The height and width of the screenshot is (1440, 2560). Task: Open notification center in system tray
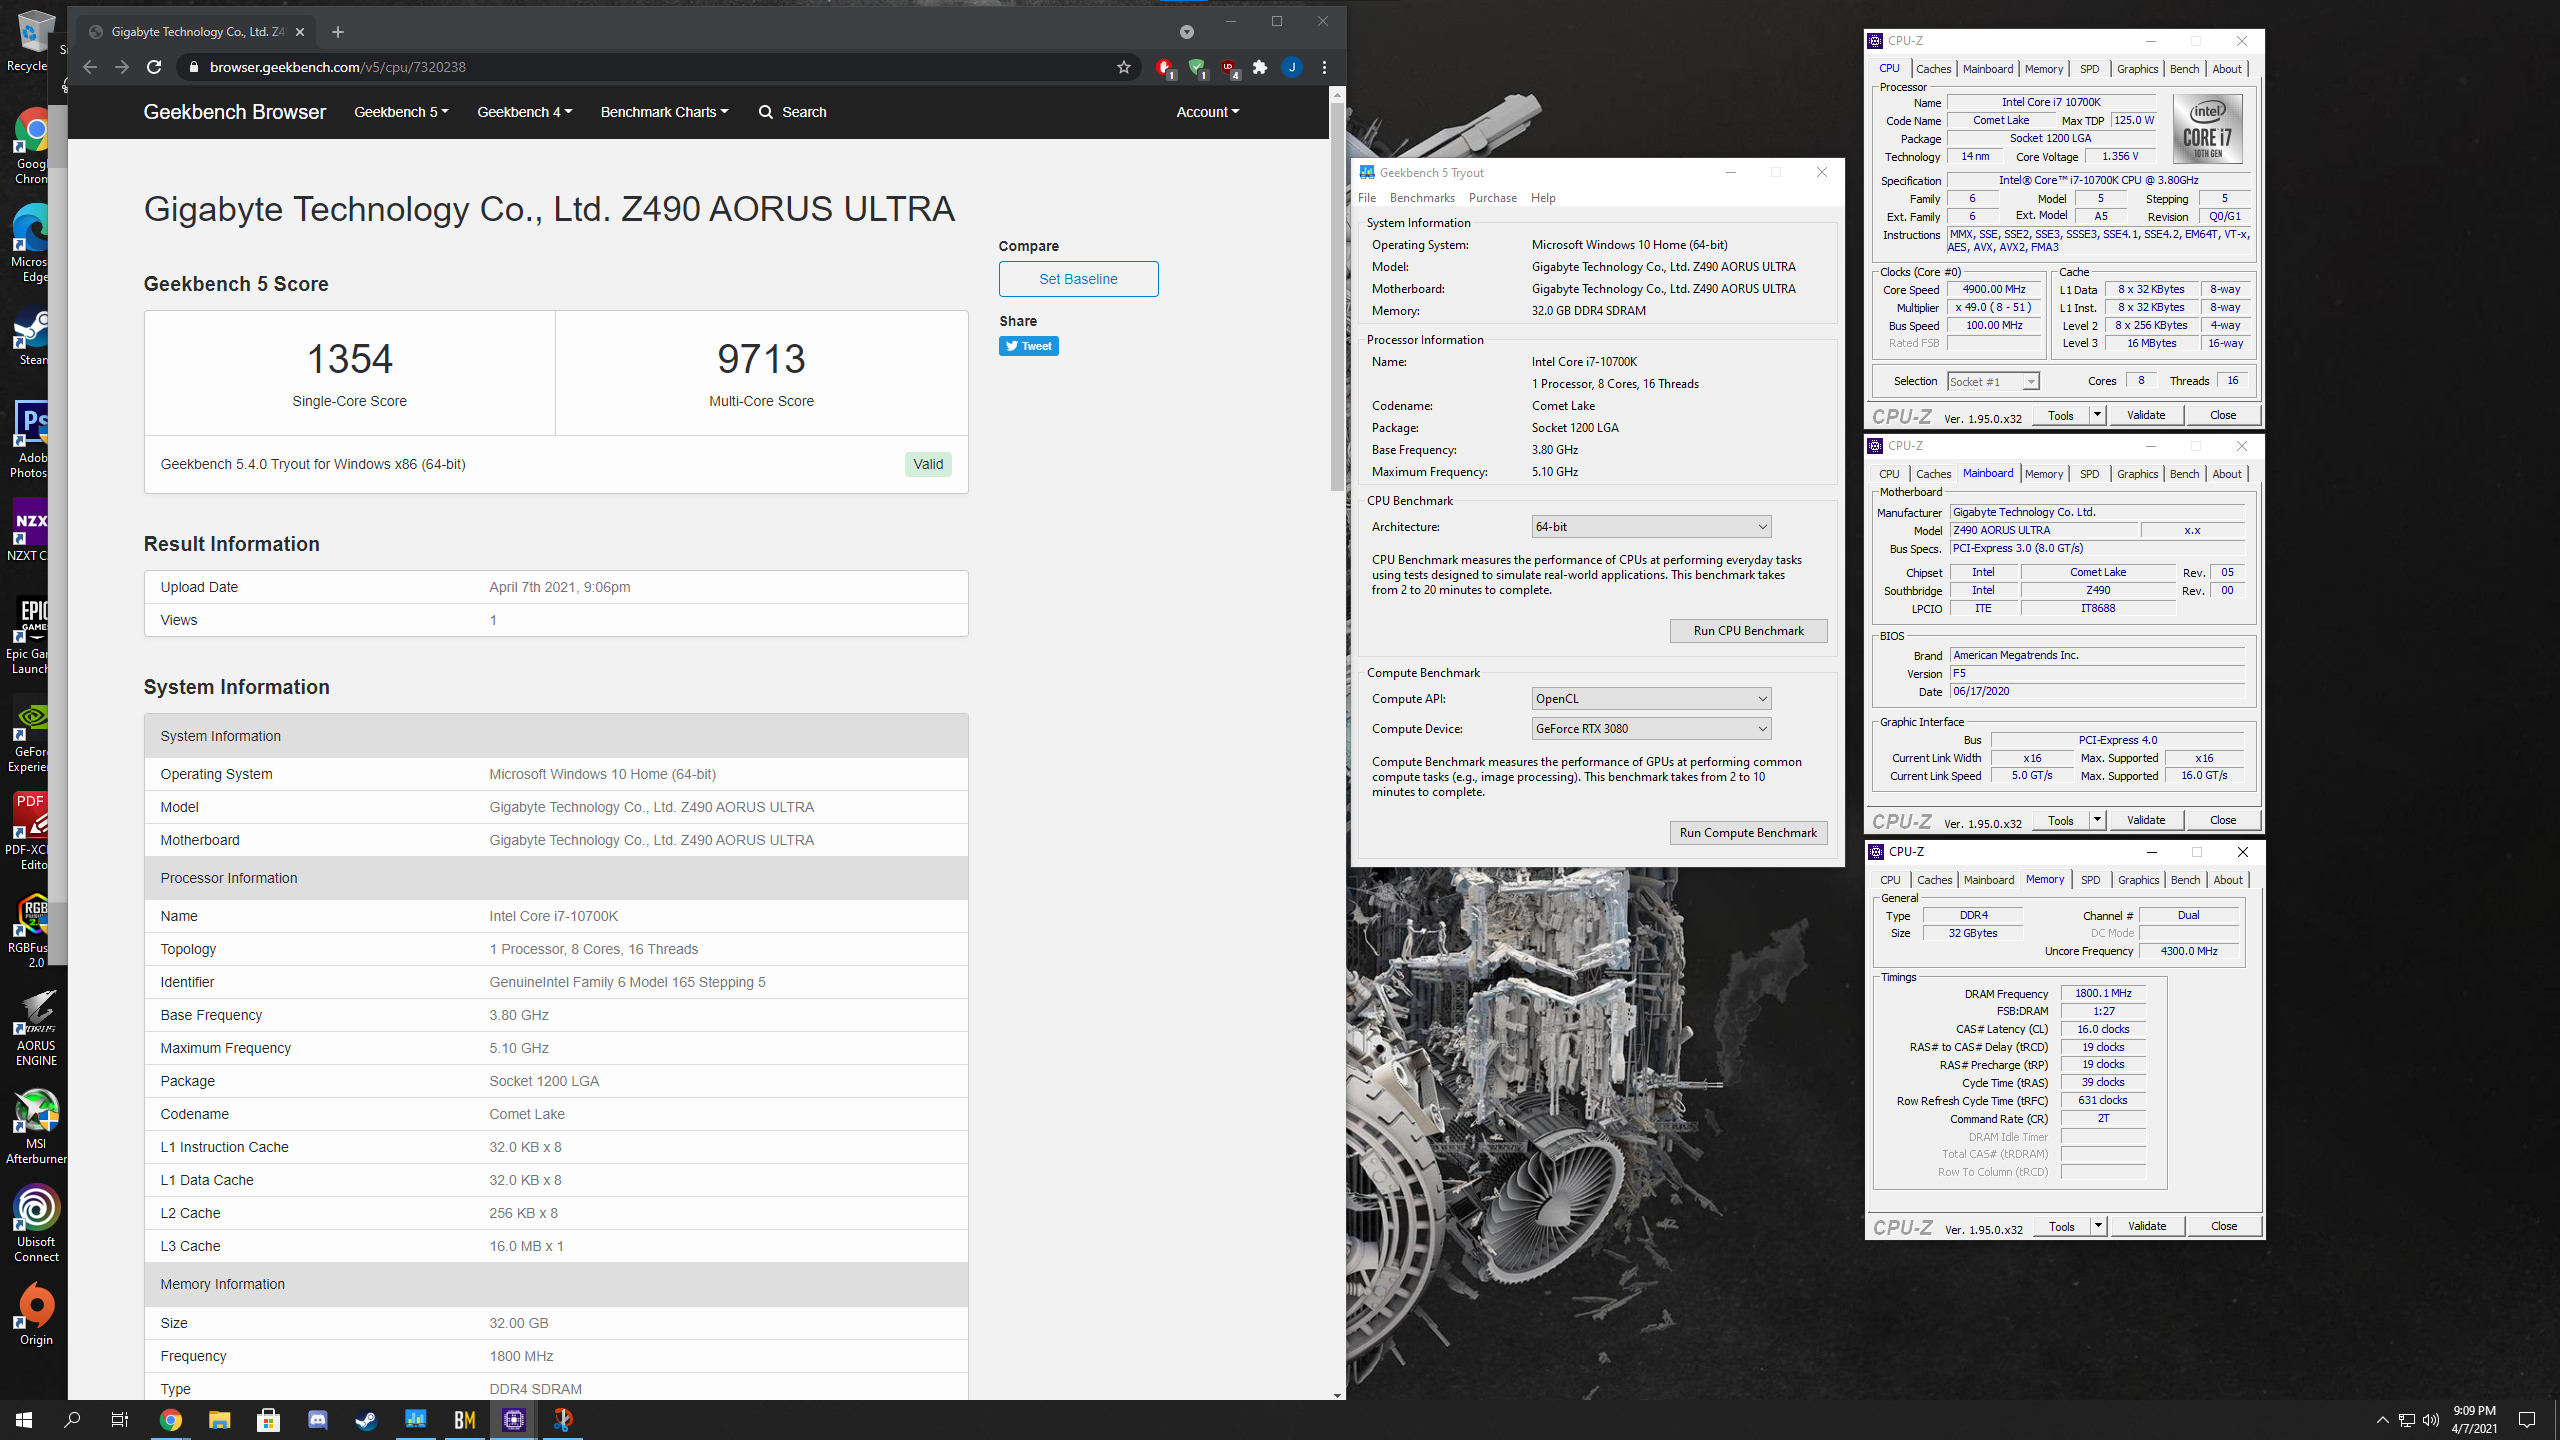2527,1420
